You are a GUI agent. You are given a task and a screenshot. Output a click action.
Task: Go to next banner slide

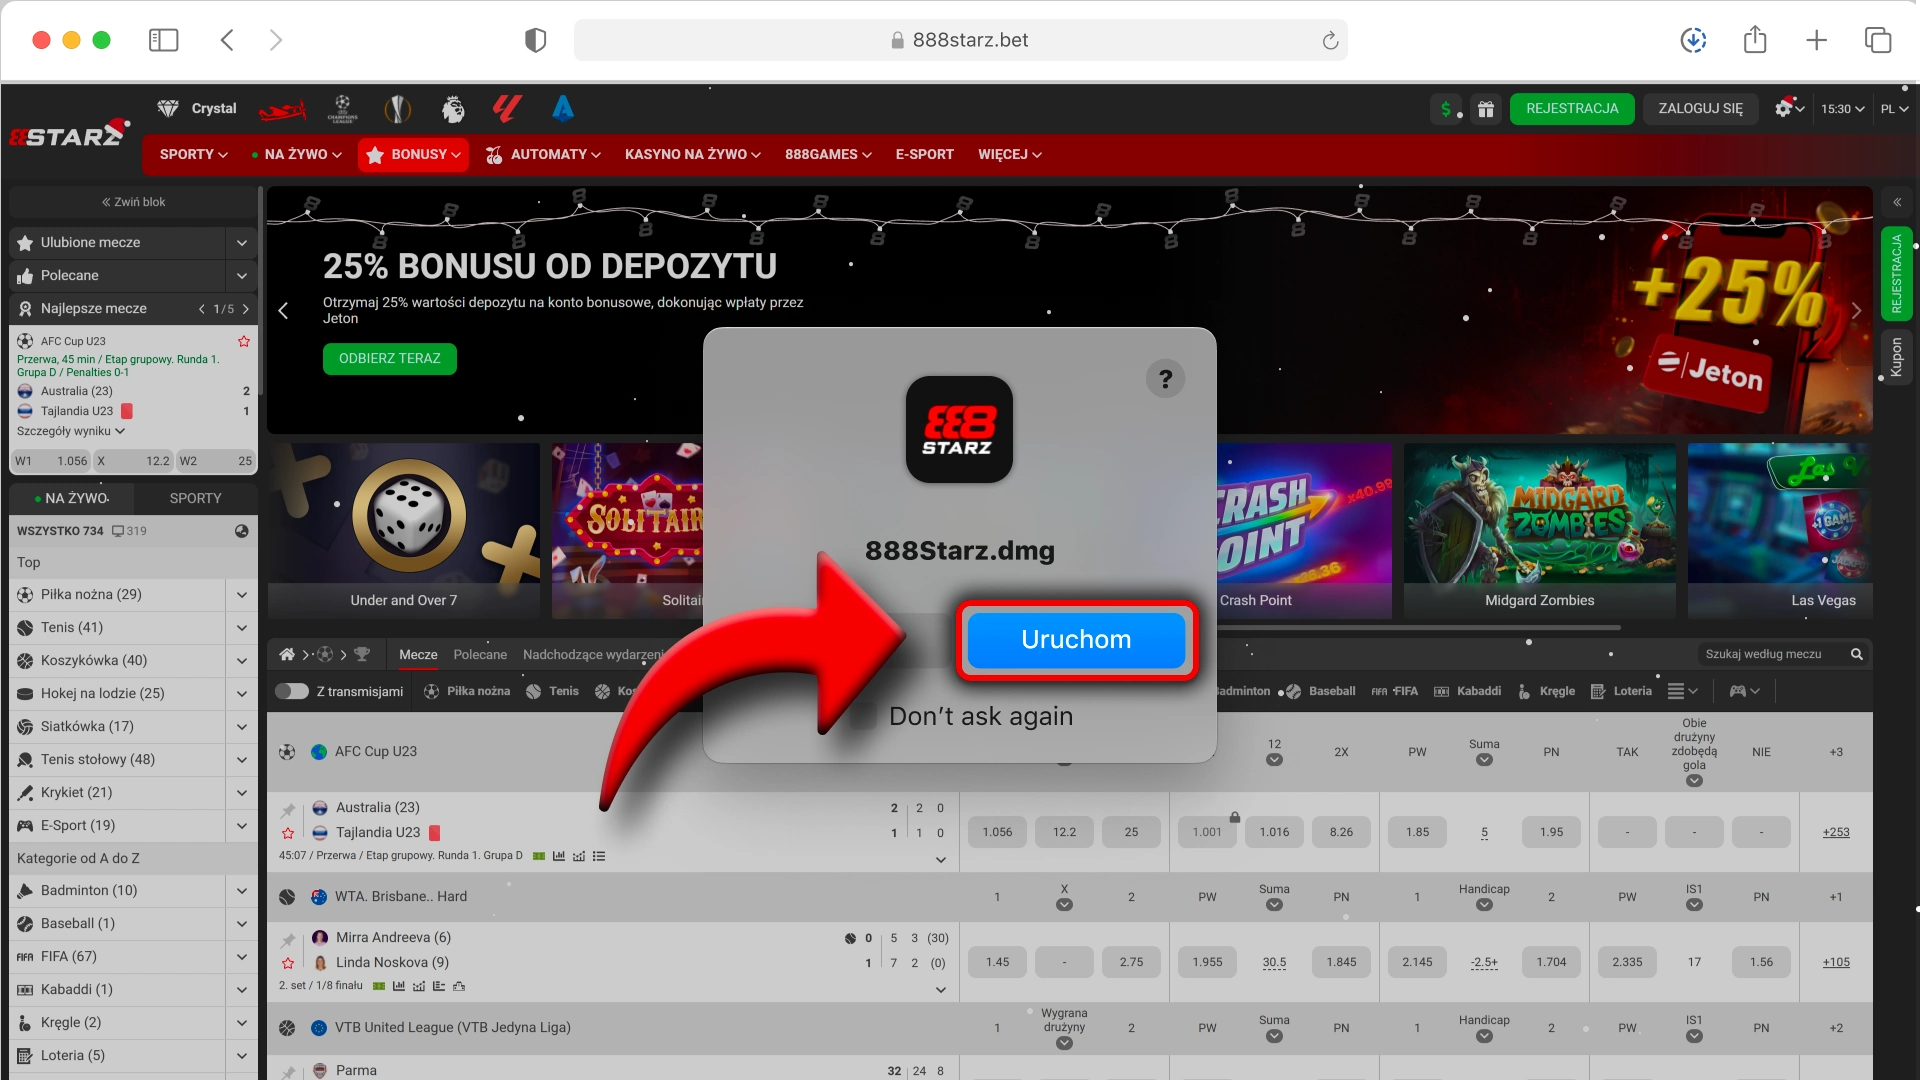pyautogui.click(x=1856, y=311)
